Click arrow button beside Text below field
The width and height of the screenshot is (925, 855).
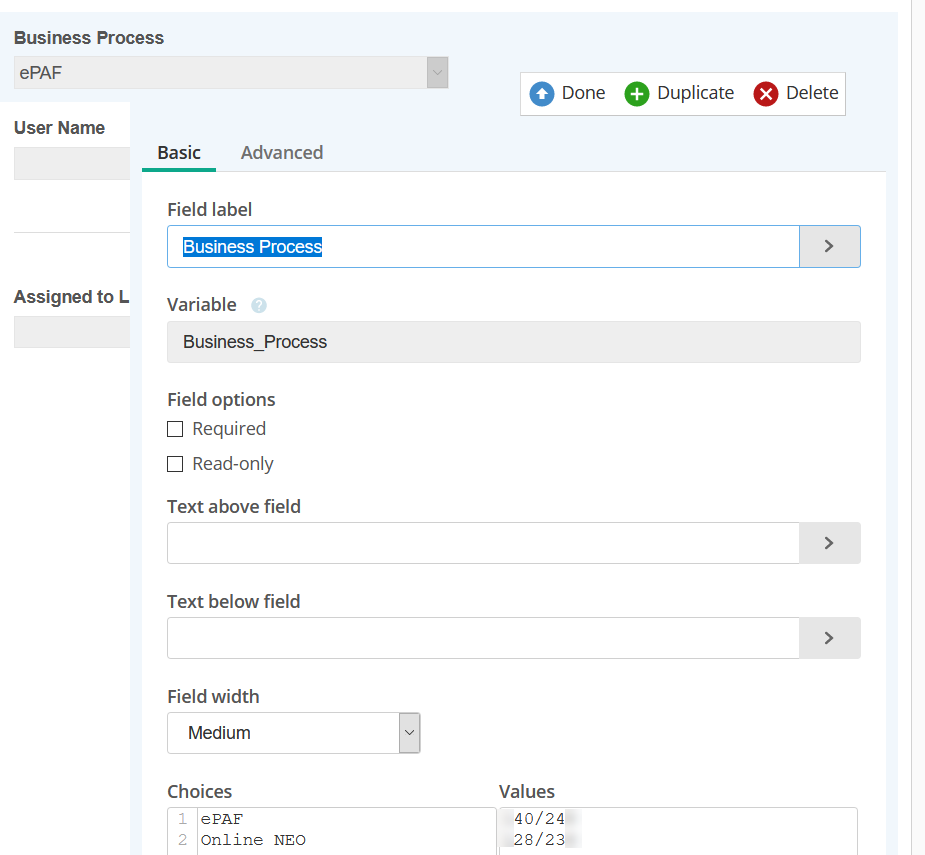pyautogui.click(x=829, y=638)
